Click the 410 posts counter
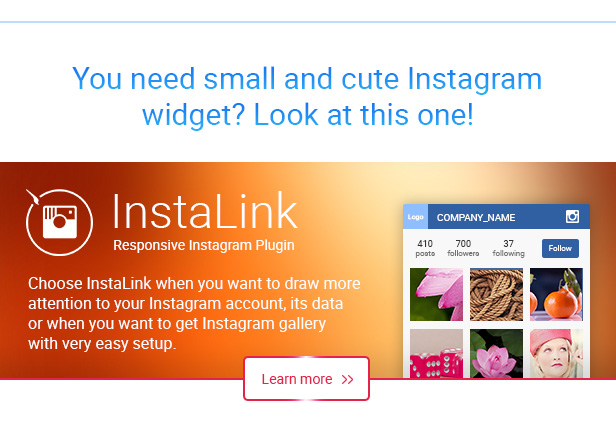The image size is (616, 432). (x=425, y=248)
